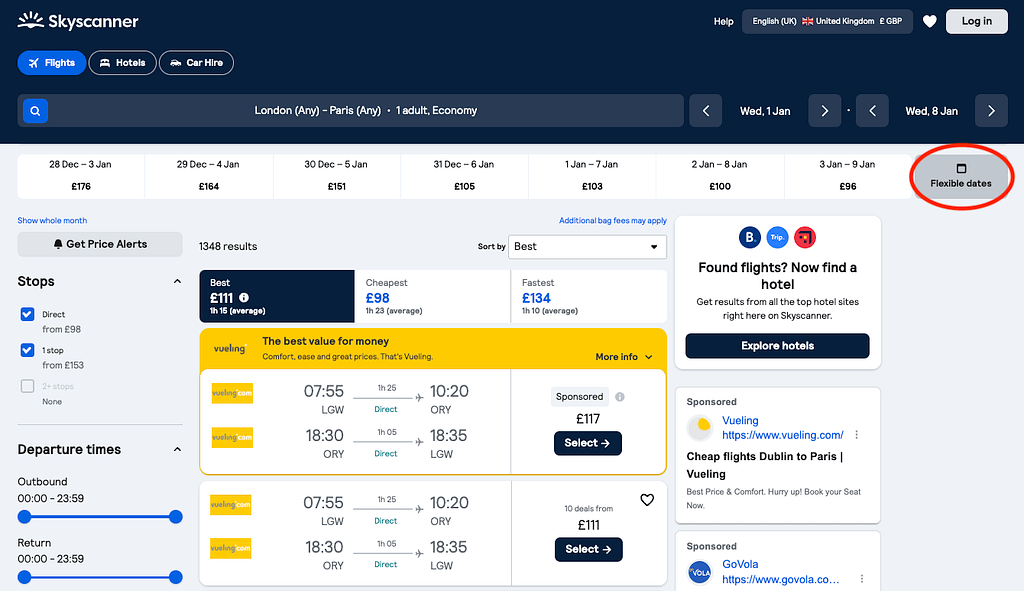
Task: Open the Sort by Best dropdown
Action: coord(587,247)
